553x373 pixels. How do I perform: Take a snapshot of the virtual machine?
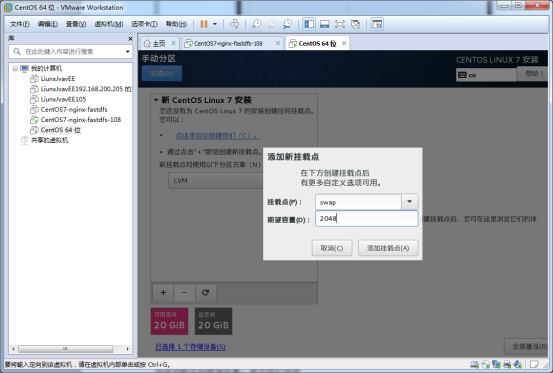(x=256, y=24)
